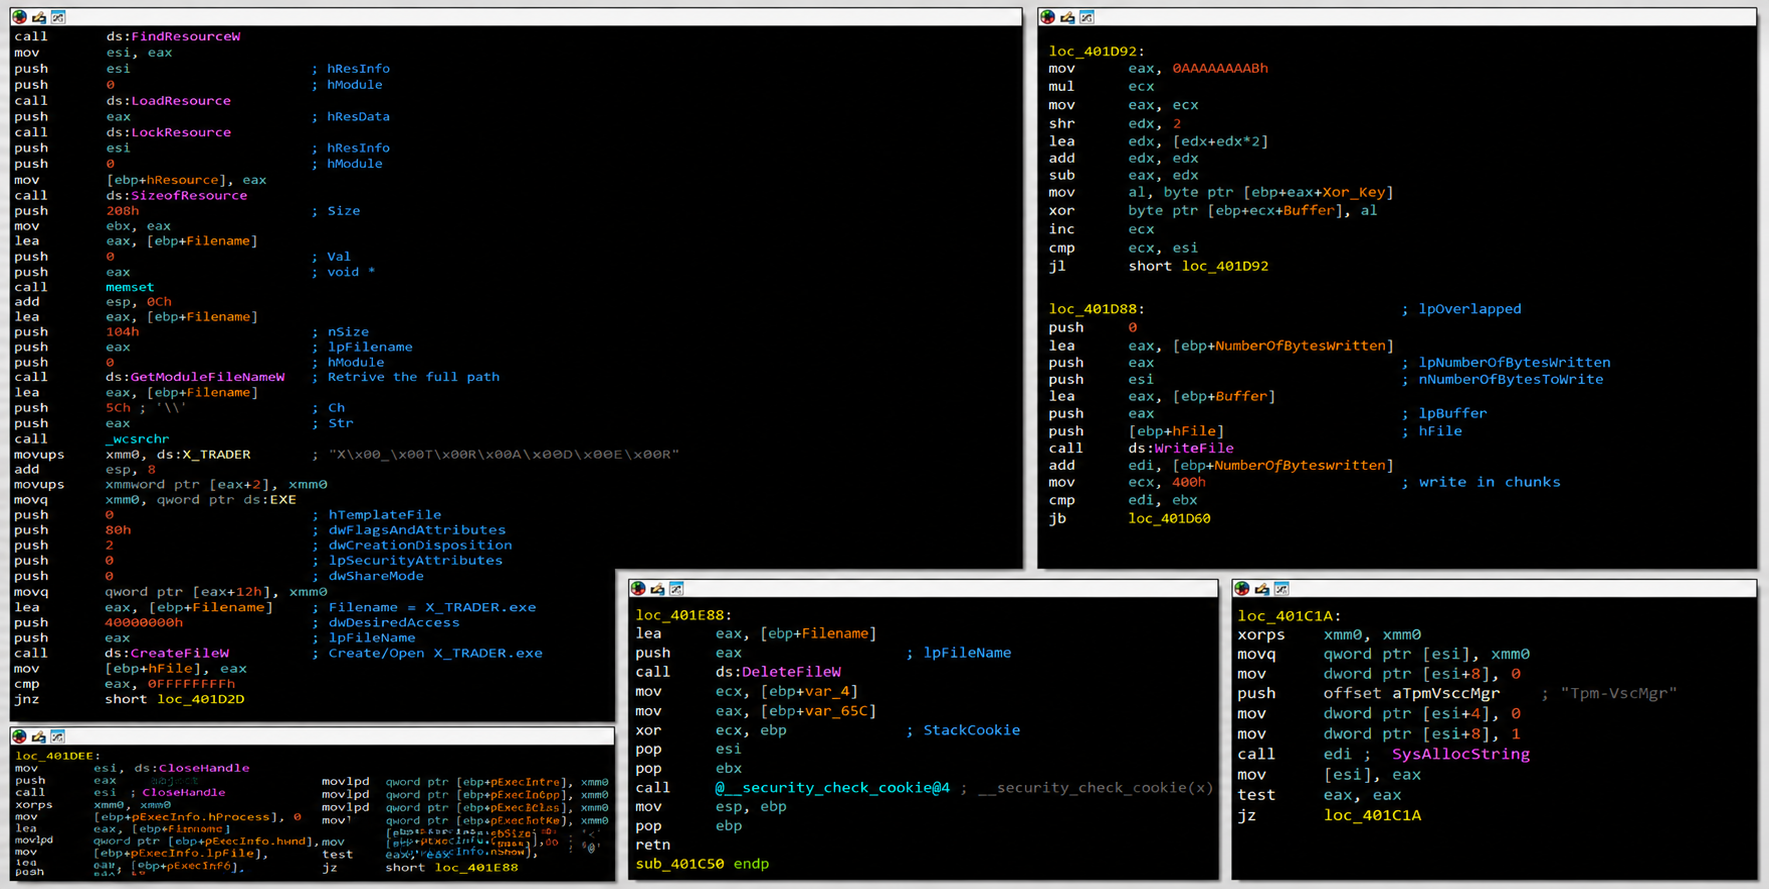Select the ds:FindResourceW call operand
The width and height of the screenshot is (1769, 889).
pos(173,36)
